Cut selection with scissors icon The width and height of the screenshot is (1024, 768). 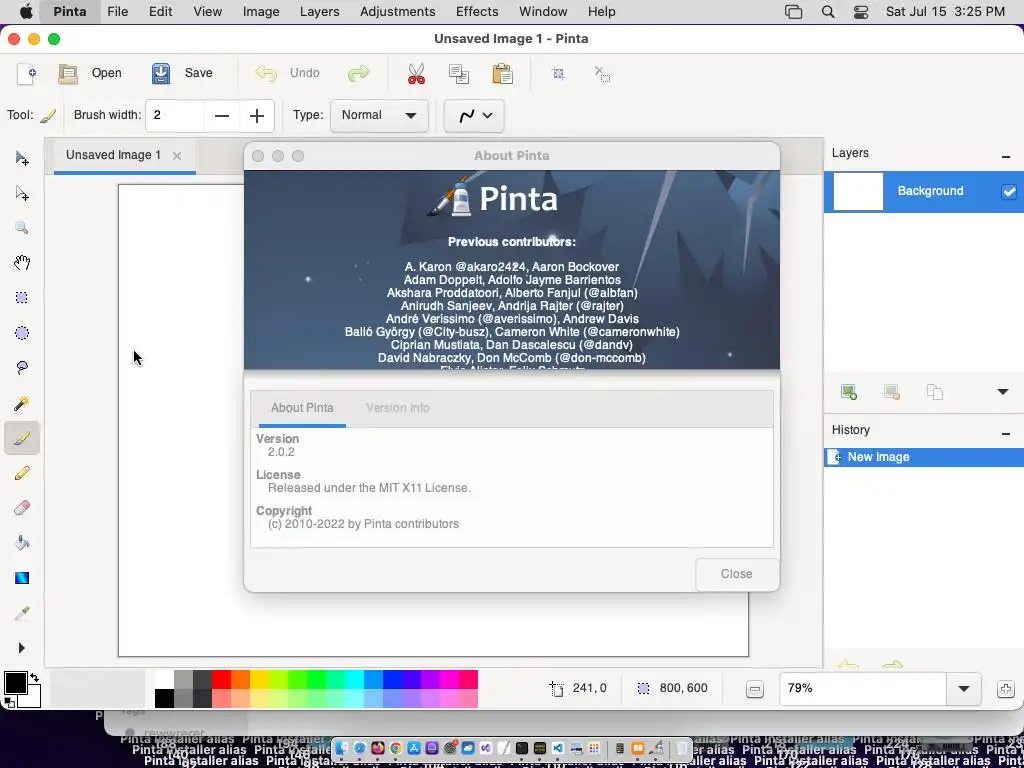(416, 73)
